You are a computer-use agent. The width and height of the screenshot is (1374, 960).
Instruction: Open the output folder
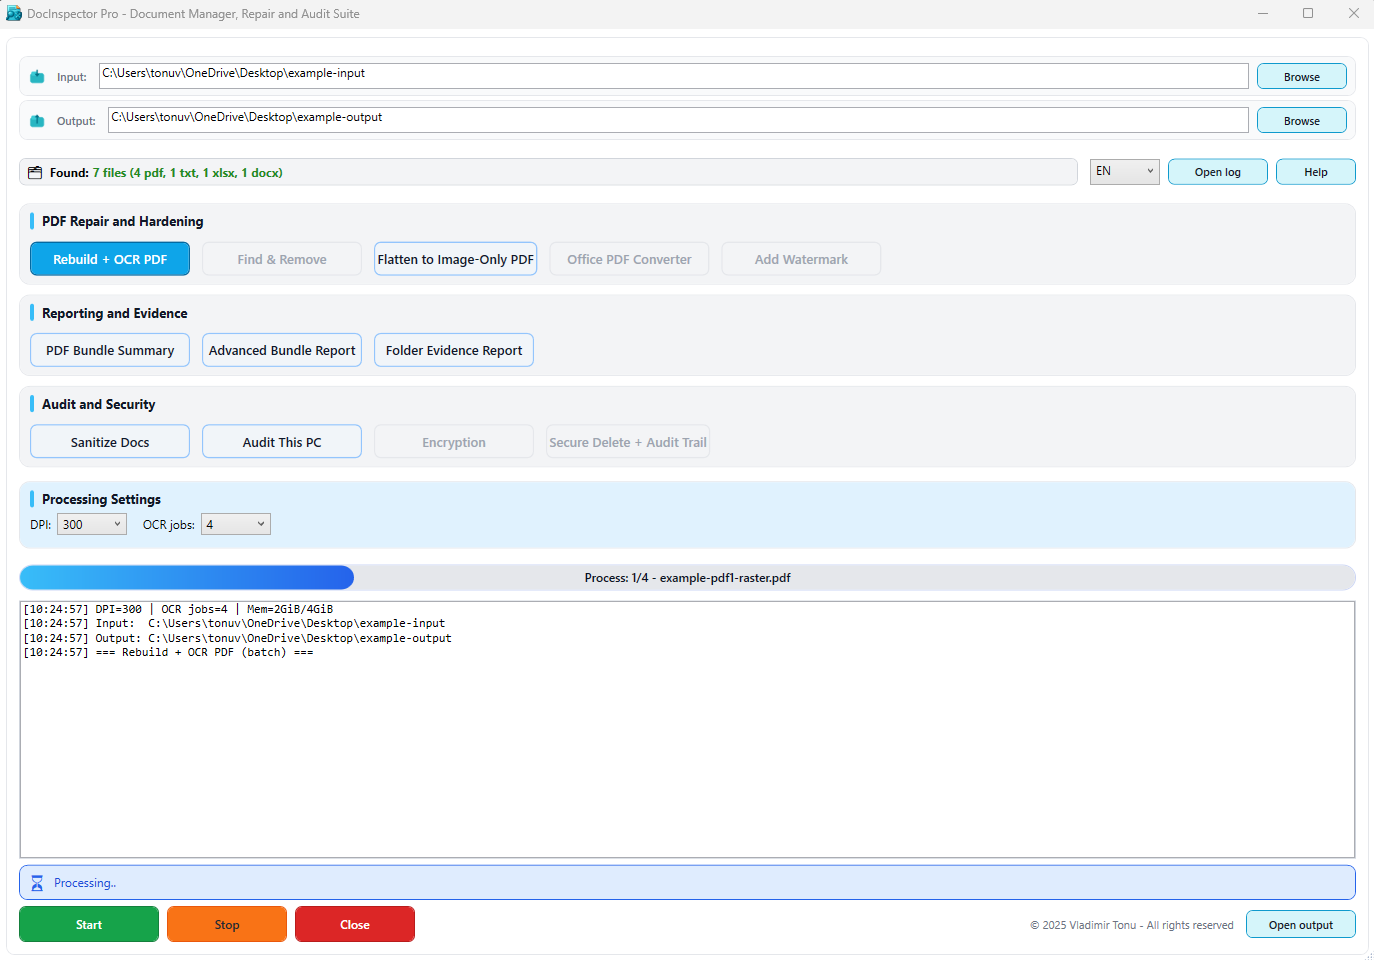pyautogui.click(x=1300, y=924)
